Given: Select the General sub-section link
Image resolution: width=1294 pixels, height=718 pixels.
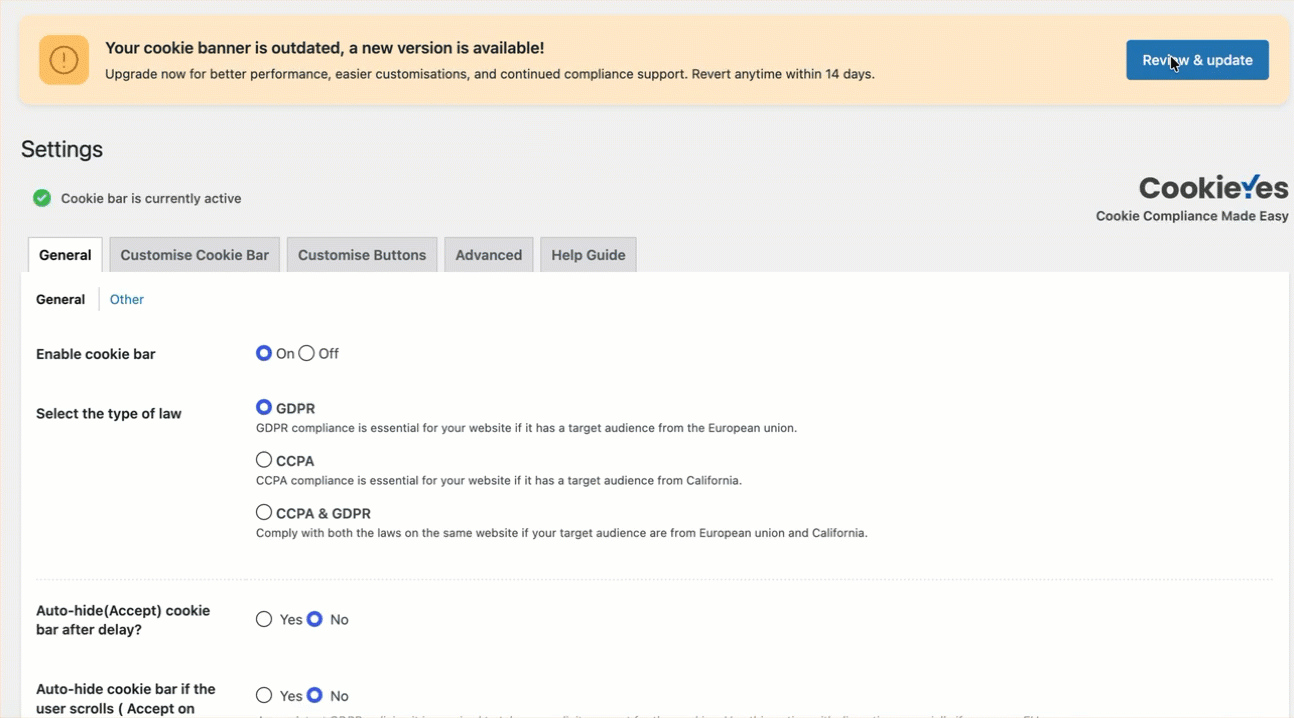Looking at the screenshot, I should (60, 299).
